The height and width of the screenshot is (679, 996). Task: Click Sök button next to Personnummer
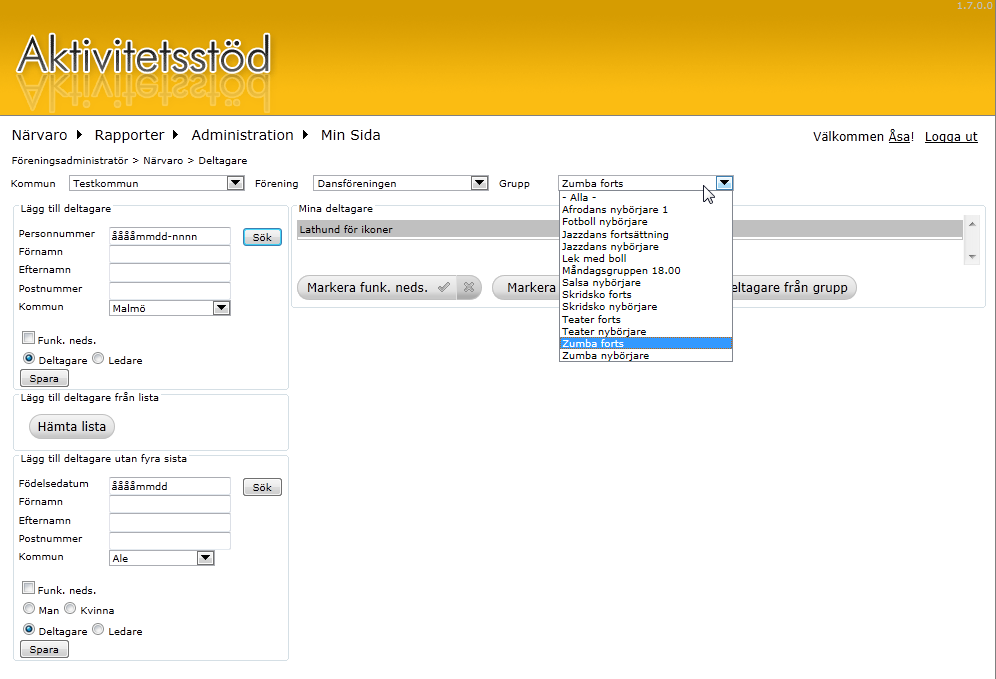click(262, 237)
